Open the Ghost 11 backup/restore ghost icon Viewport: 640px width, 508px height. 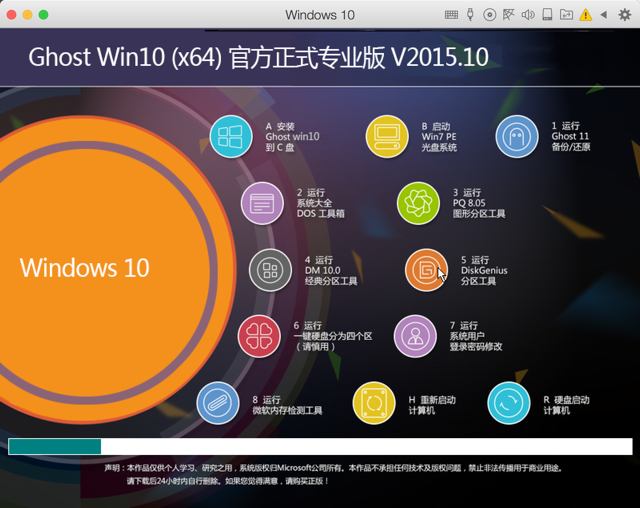pos(517,136)
